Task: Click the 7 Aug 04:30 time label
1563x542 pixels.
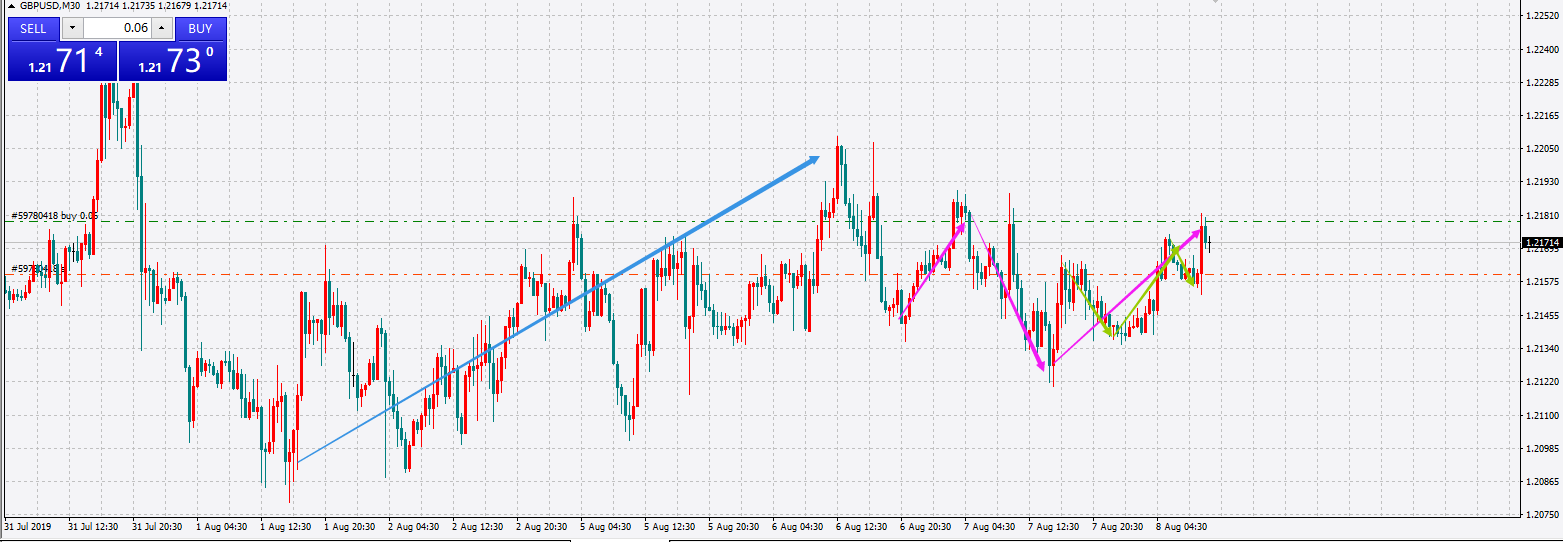Action: pyautogui.click(x=990, y=526)
